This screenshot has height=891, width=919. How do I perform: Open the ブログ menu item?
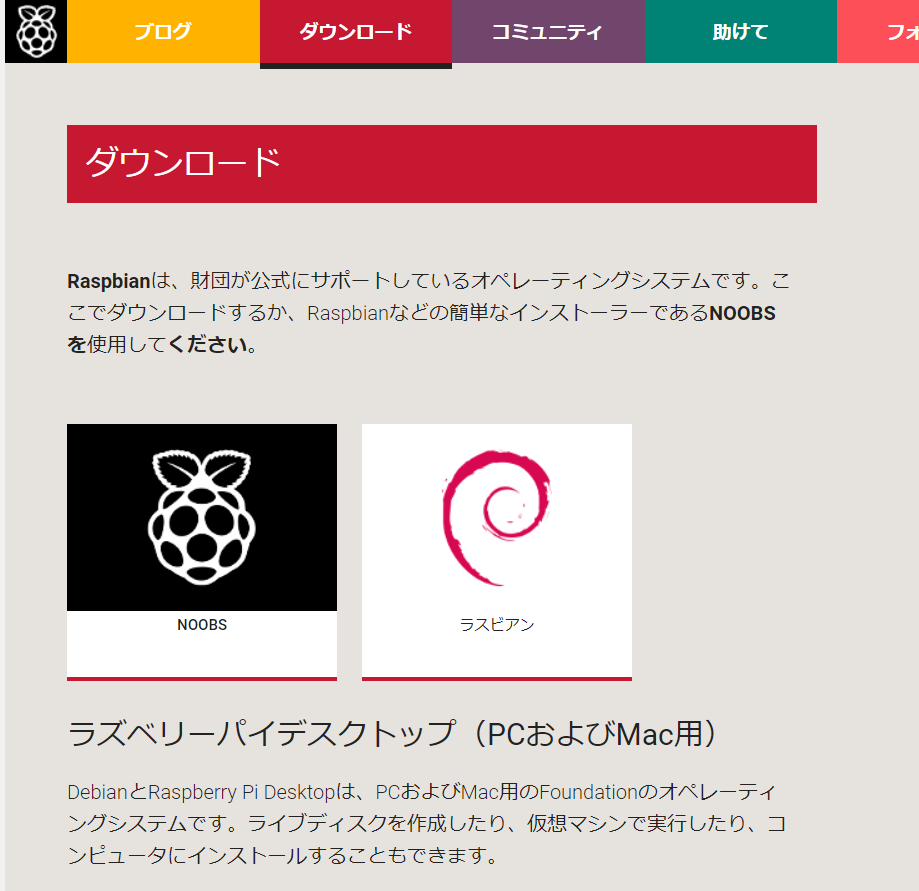162,31
